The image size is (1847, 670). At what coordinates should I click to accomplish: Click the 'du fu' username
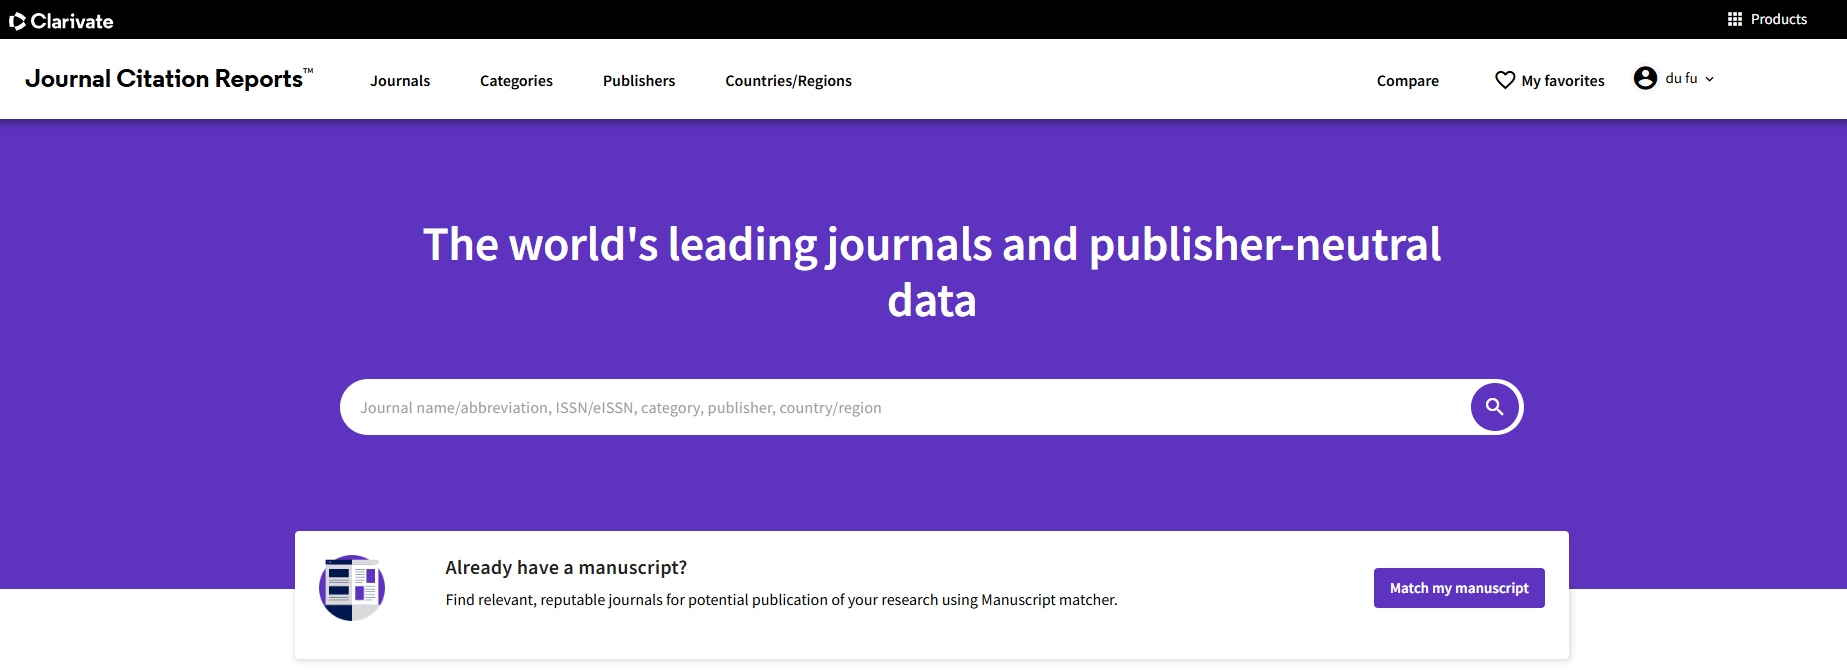point(1681,78)
